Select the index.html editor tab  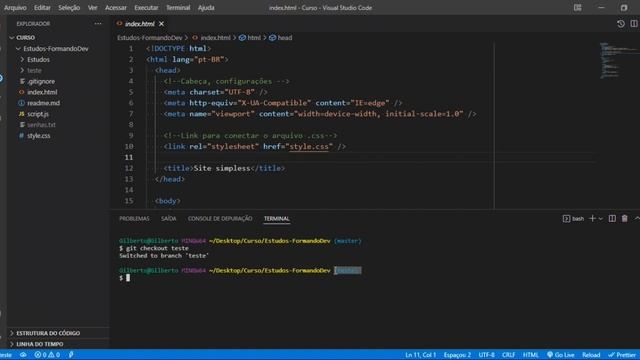pos(140,24)
